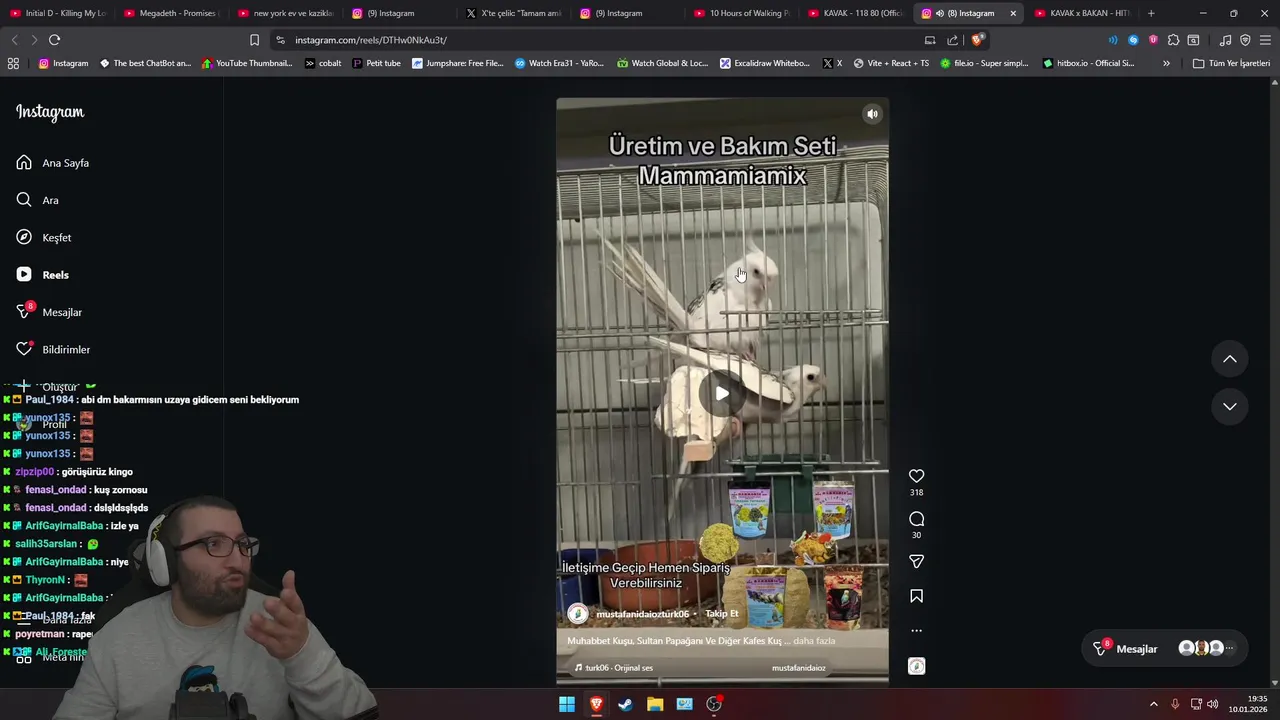The height and width of the screenshot is (720, 1280).
Task: Open the reel's three-dot more options
Action: pyautogui.click(x=916, y=631)
